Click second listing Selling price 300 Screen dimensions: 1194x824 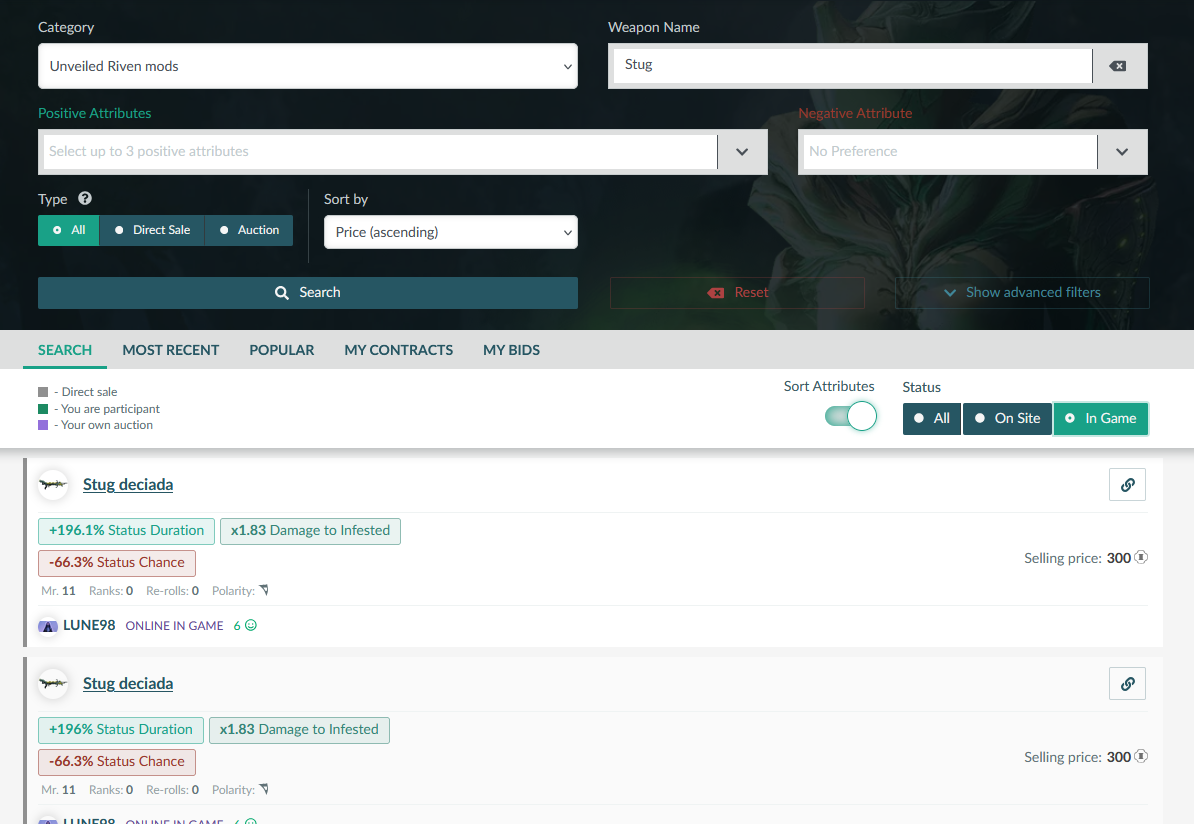pyautogui.click(x=1085, y=757)
